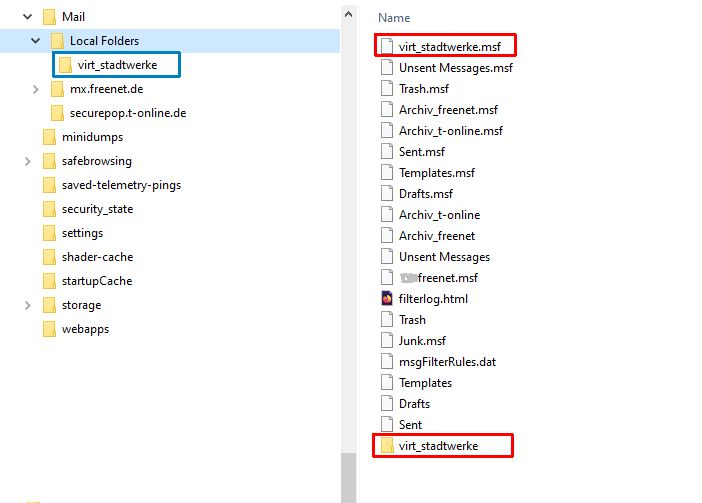Click the virt_stadtwerke.msf file icon
Image resolution: width=702 pixels, height=503 pixels.
388,47
